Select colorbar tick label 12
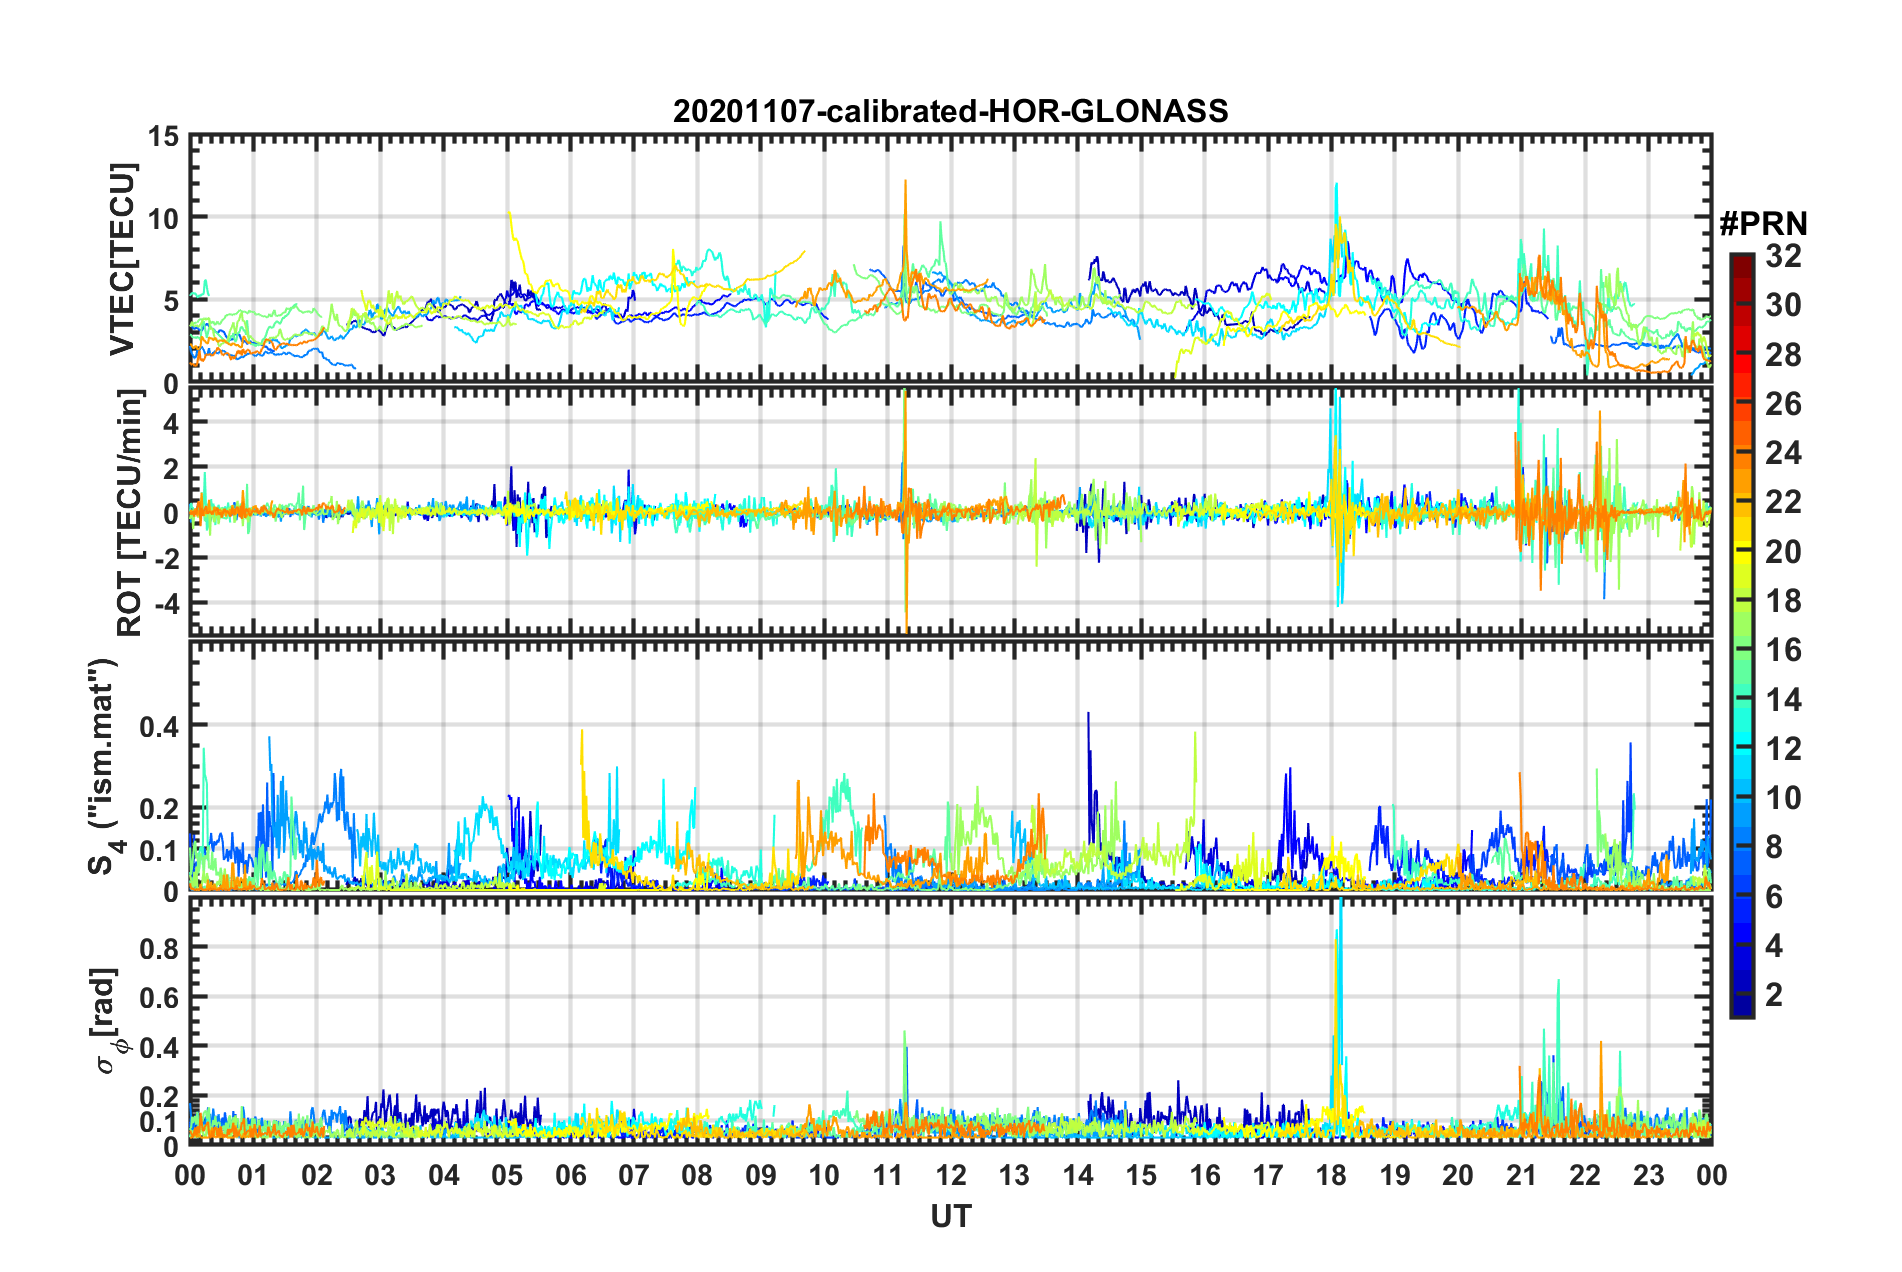Screen dimensions: 1902x1272 (x=1783, y=749)
